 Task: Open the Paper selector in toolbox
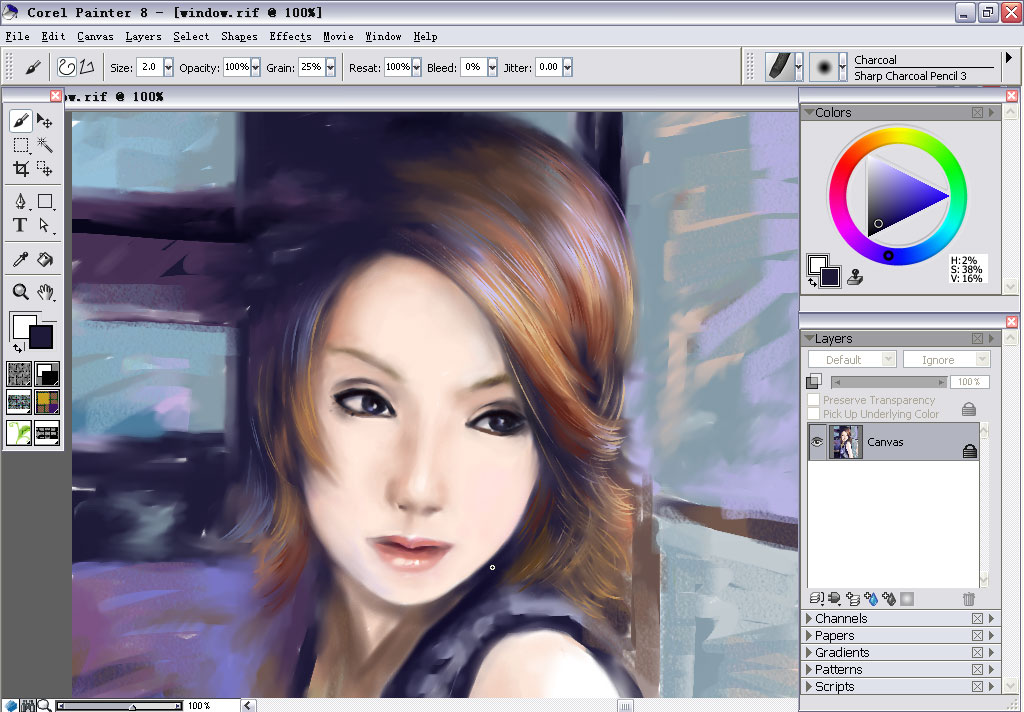(19, 374)
